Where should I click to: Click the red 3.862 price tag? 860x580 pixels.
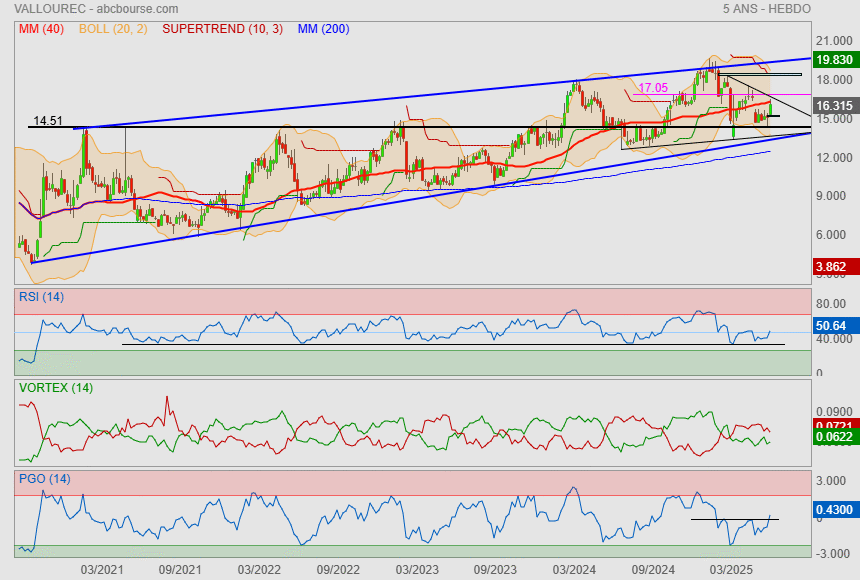834,267
